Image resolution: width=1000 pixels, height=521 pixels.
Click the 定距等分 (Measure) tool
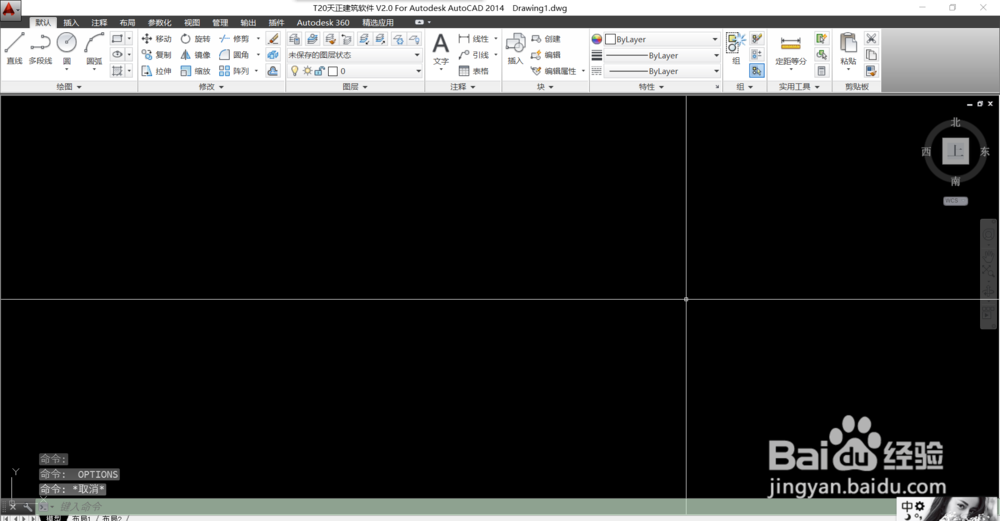click(791, 50)
